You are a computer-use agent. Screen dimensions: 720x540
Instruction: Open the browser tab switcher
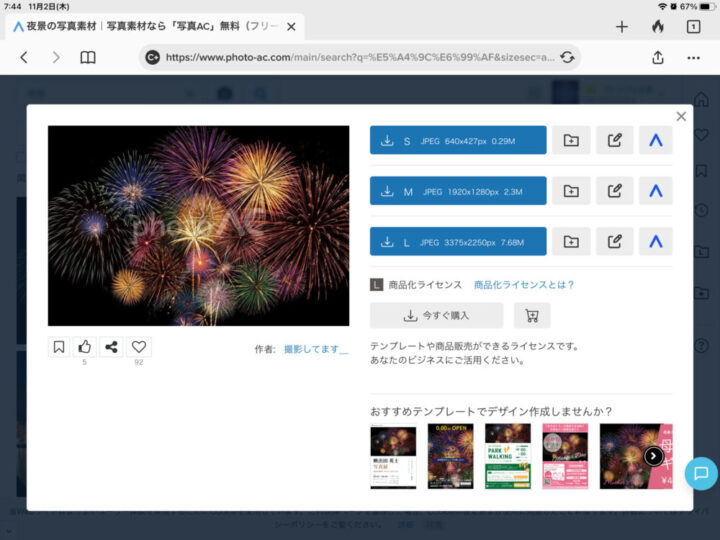coord(693,27)
